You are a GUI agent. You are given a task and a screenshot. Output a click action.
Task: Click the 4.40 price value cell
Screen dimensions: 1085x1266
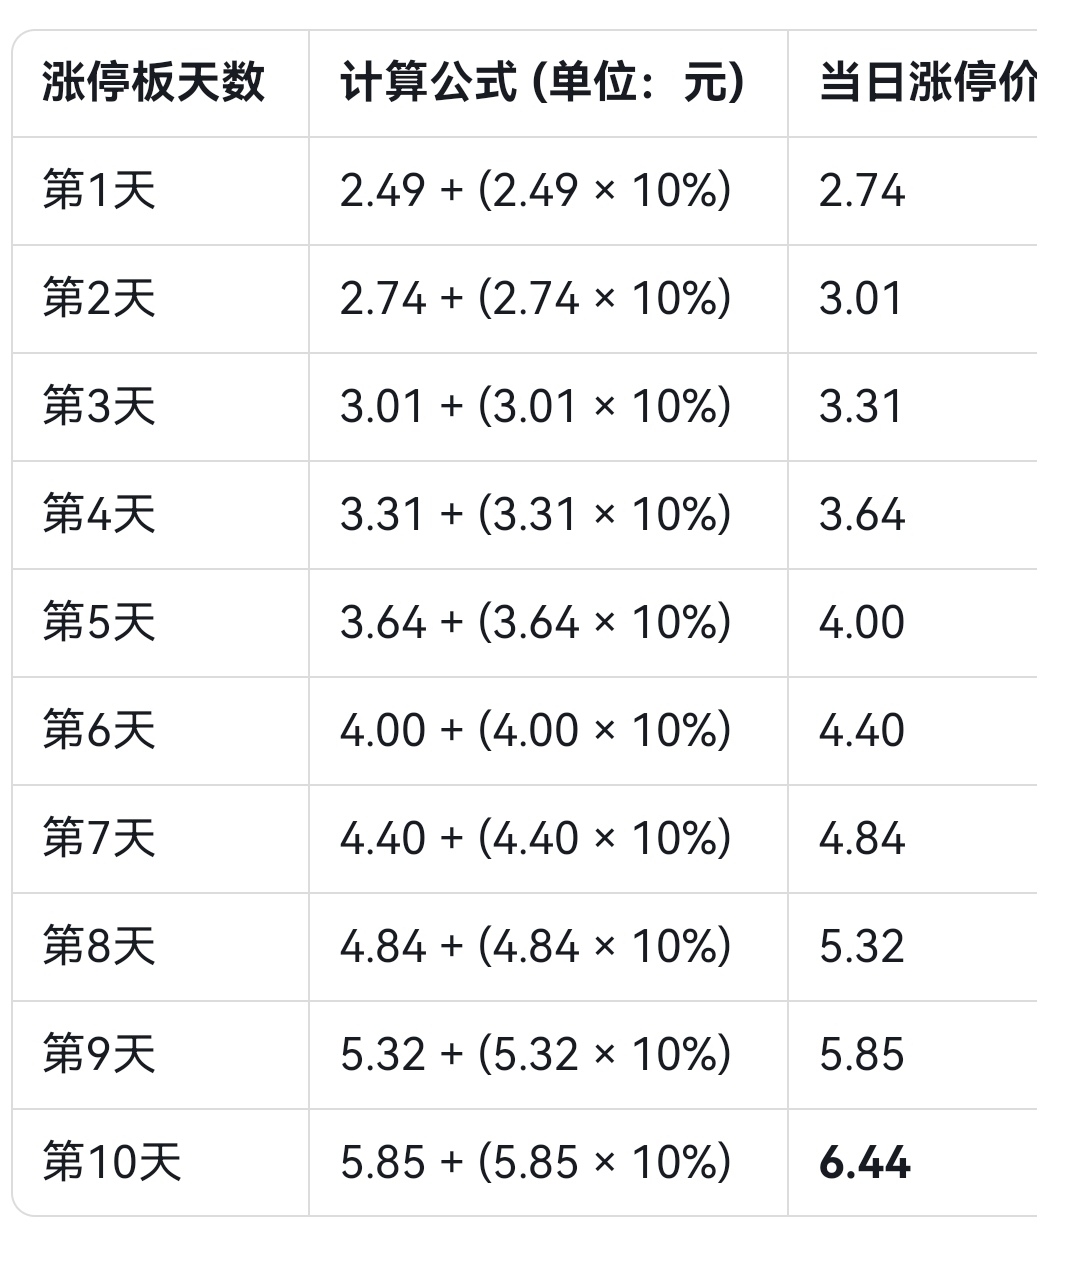862,731
